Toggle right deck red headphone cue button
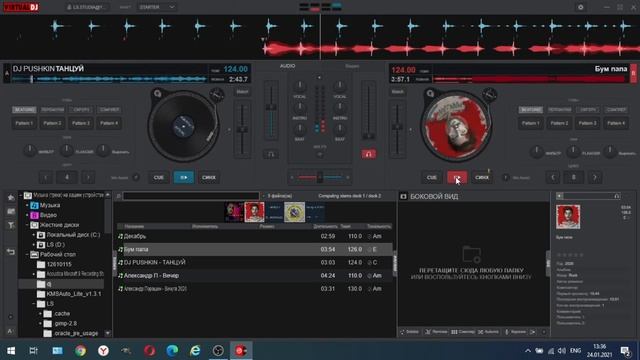The image size is (640, 360). coord(369,154)
